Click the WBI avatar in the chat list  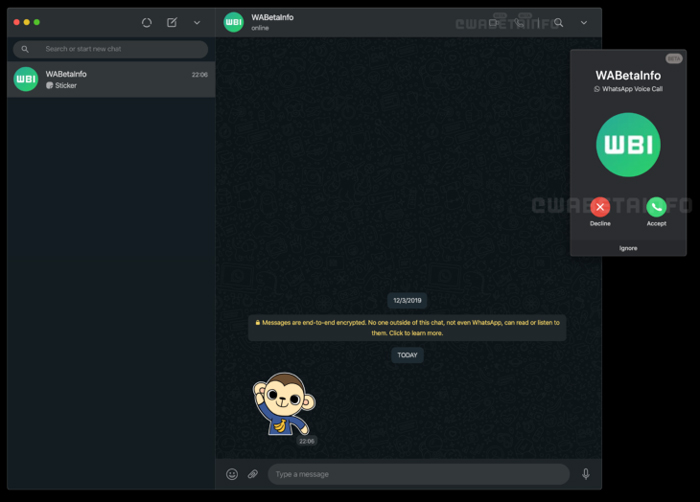[x=26, y=79]
